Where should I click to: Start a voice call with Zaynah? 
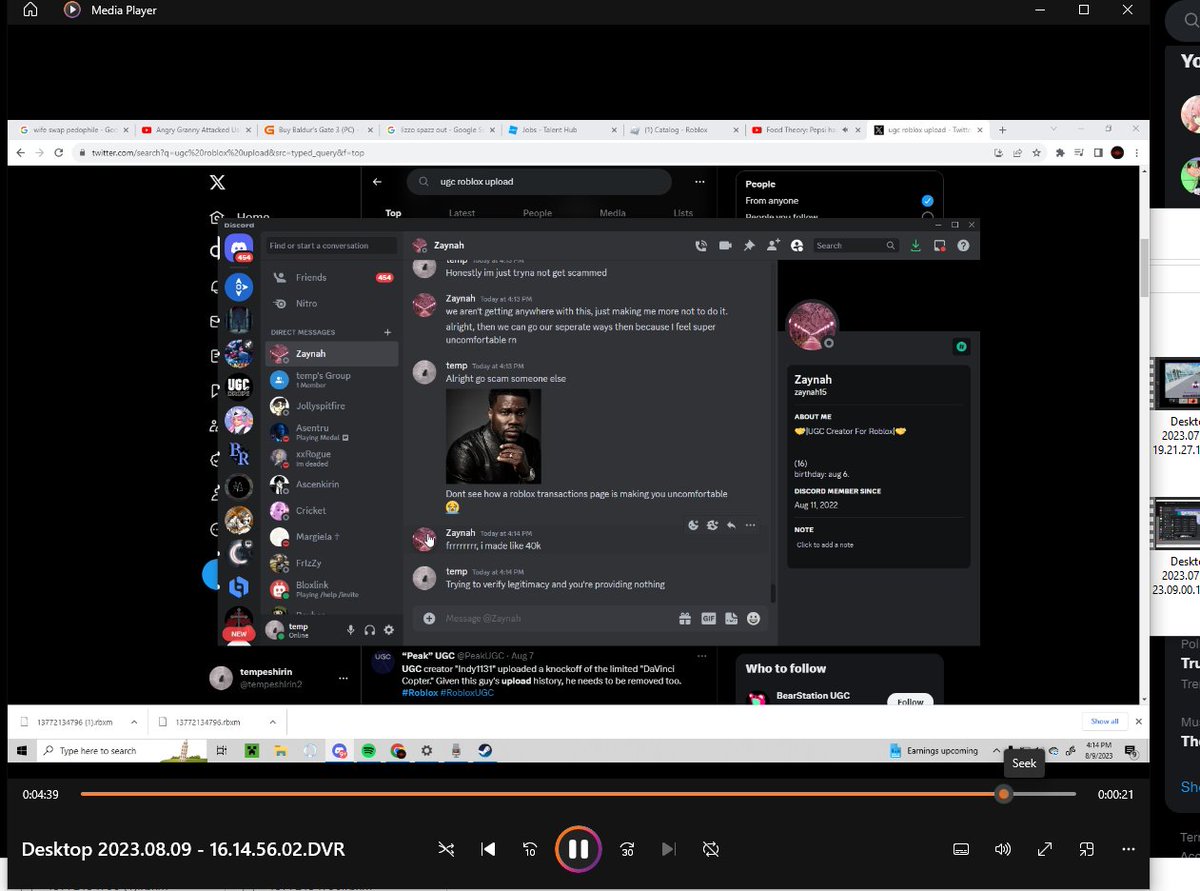click(702, 245)
